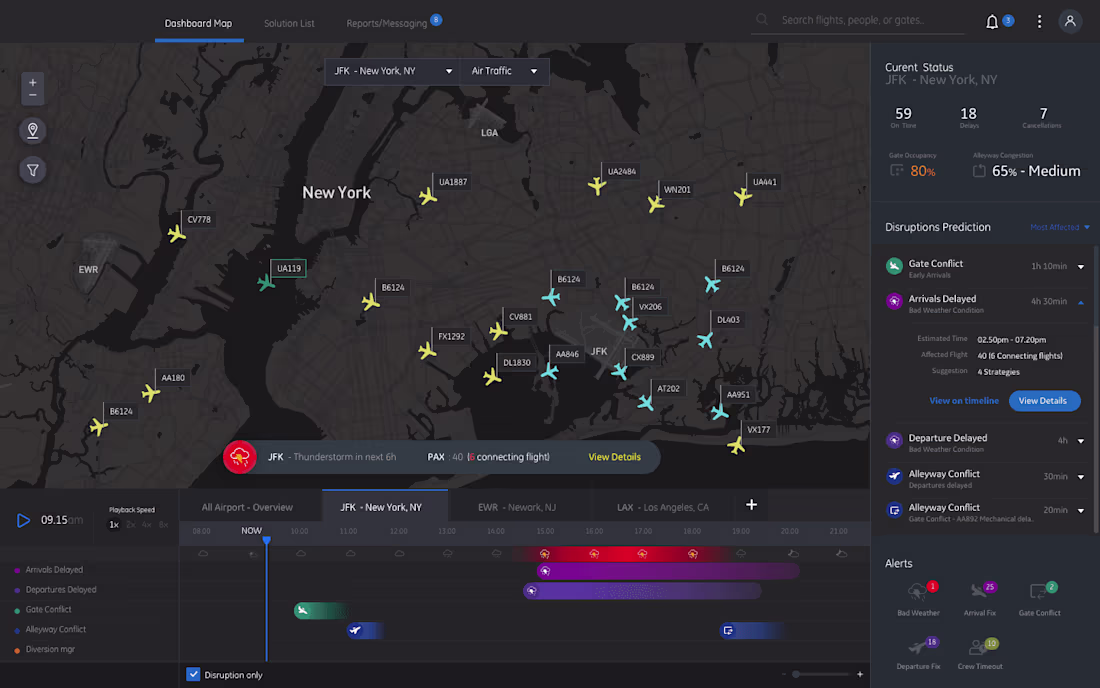Viewport: 1100px width, 688px height.
Task: Click the 4 Strategies suggestion text
Action: [x=998, y=372]
